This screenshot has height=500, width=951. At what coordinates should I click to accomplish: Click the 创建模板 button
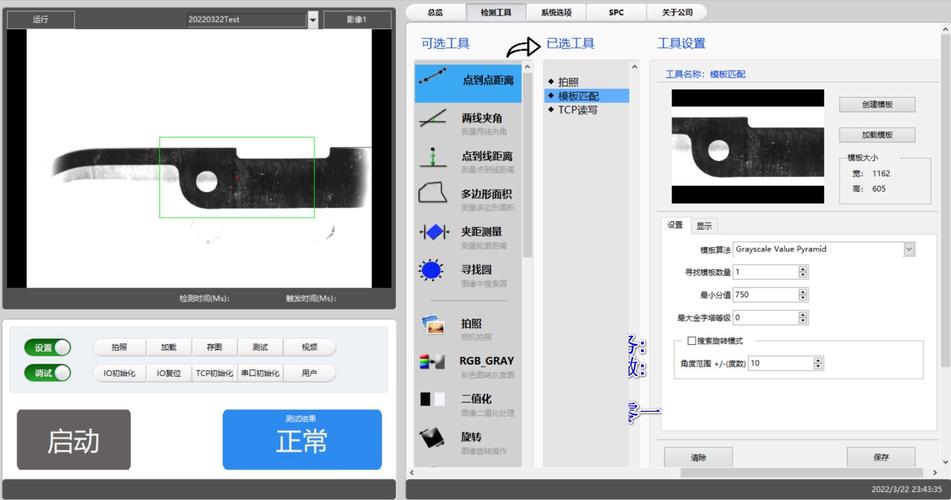click(x=877, y=104)
